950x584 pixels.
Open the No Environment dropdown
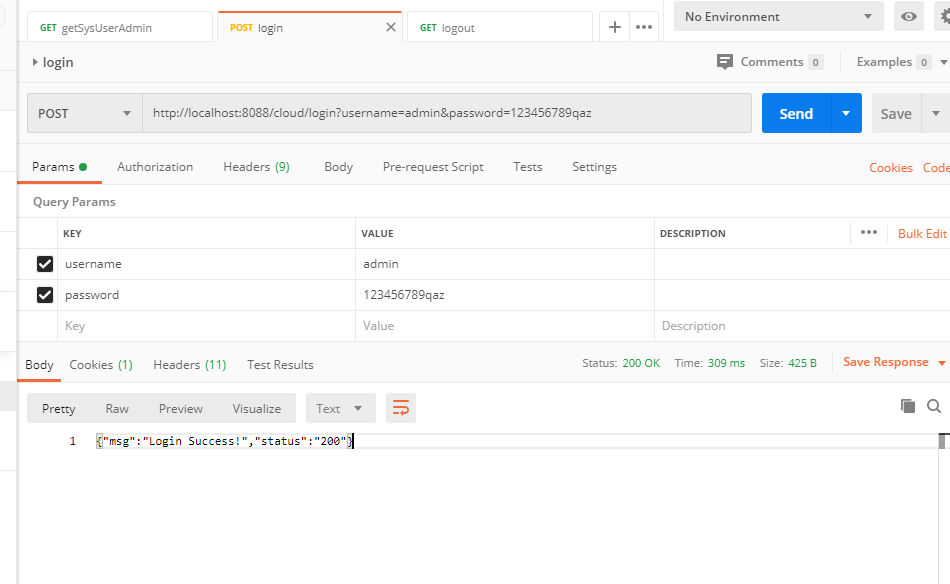[779, 16]
